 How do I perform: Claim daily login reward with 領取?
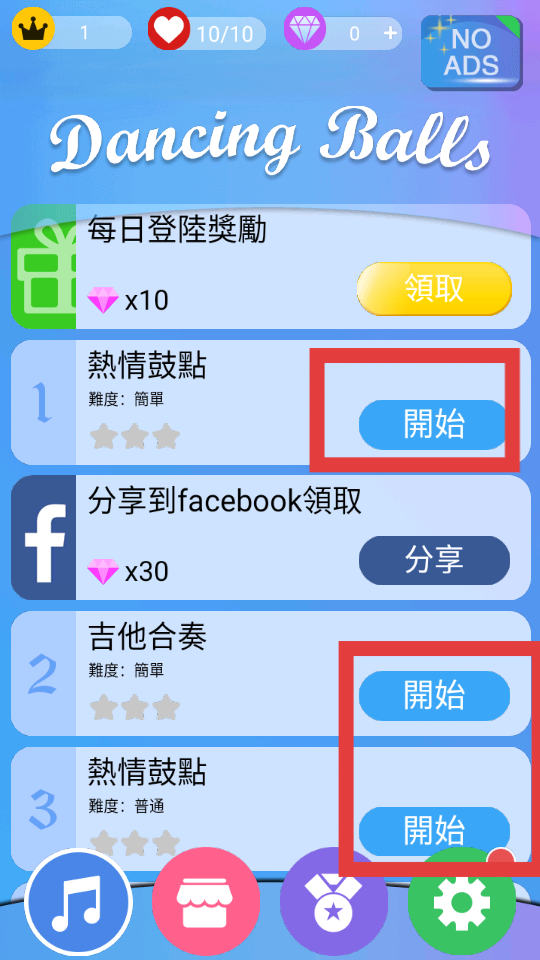(x=434, y=288)
